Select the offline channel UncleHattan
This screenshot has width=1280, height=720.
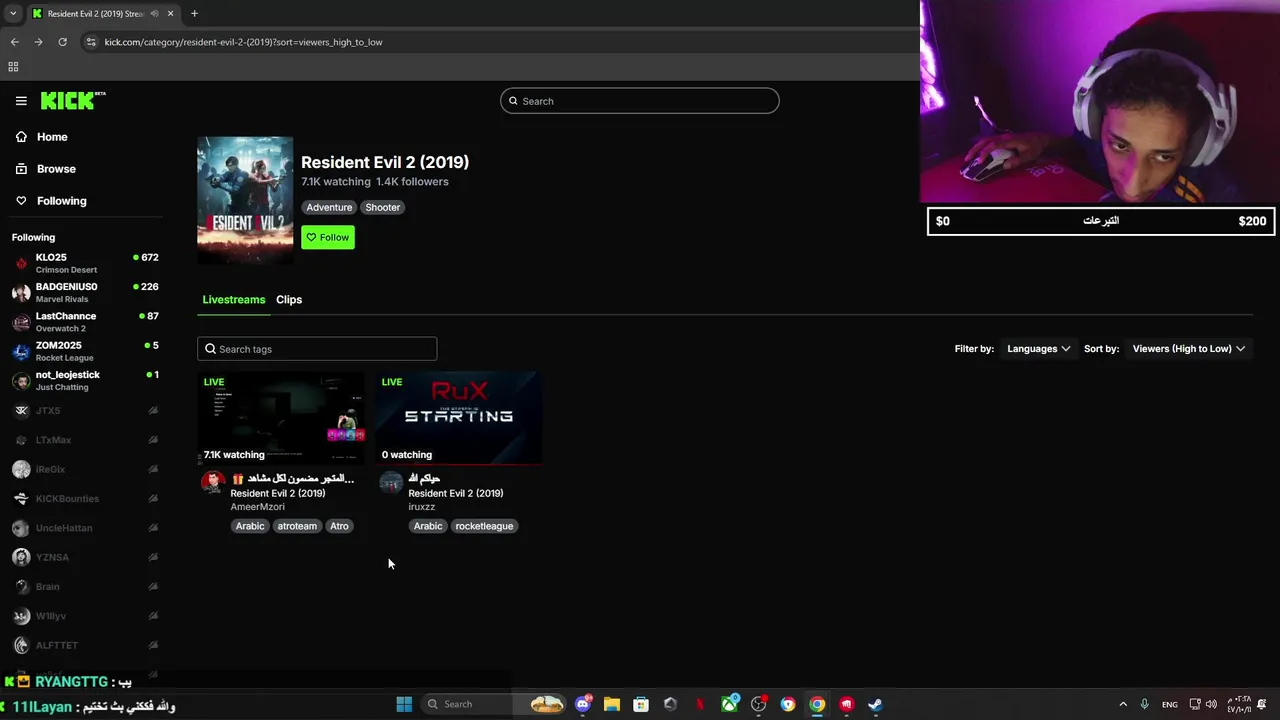[x=85, y=528]
